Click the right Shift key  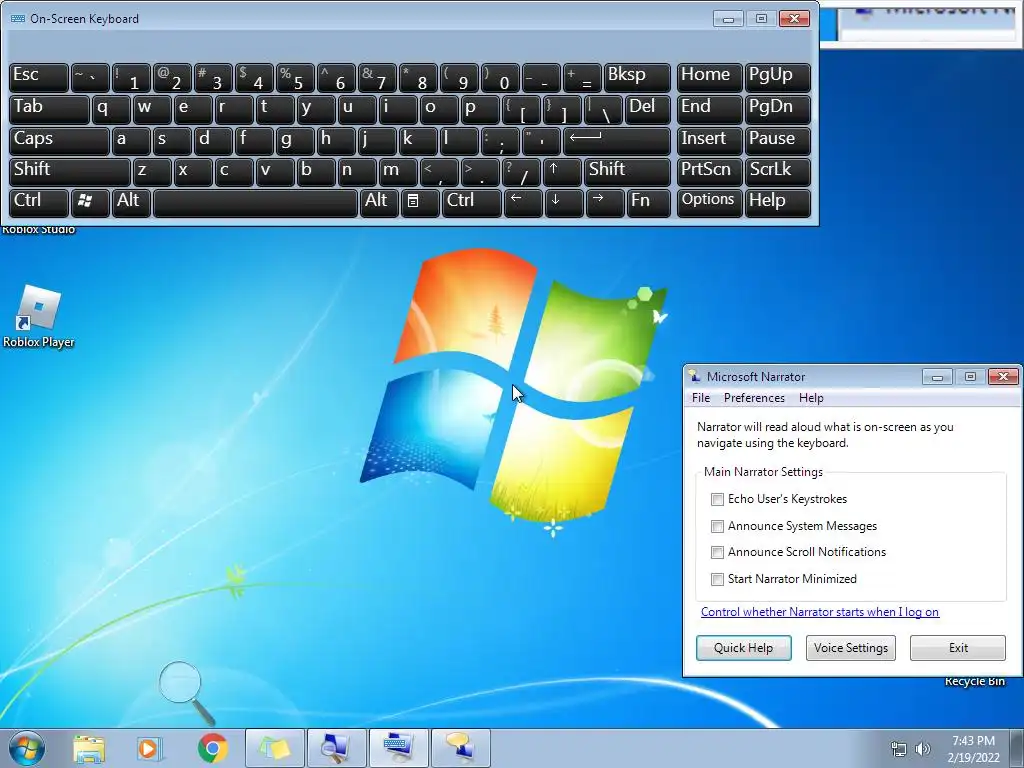tap(627, 172)
